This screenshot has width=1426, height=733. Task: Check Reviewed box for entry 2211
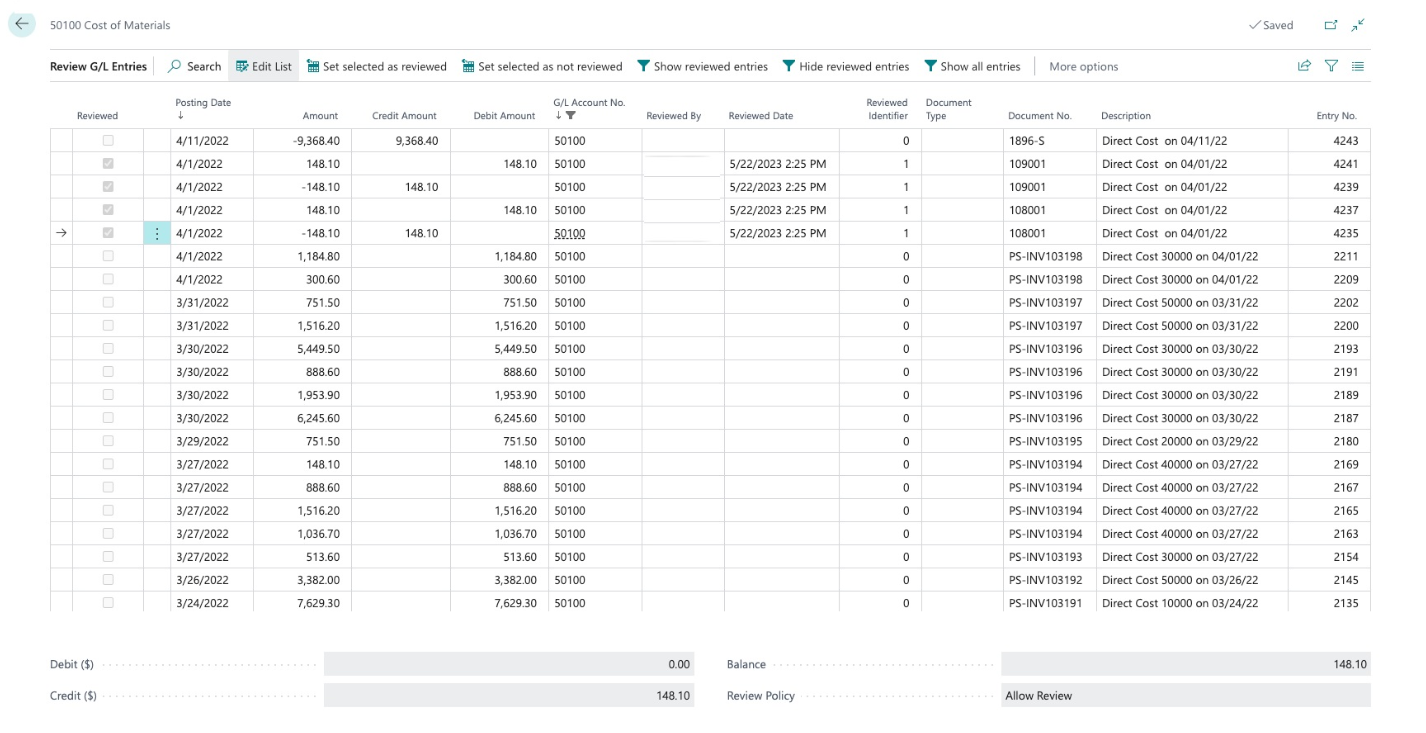(x=108, y=256)
